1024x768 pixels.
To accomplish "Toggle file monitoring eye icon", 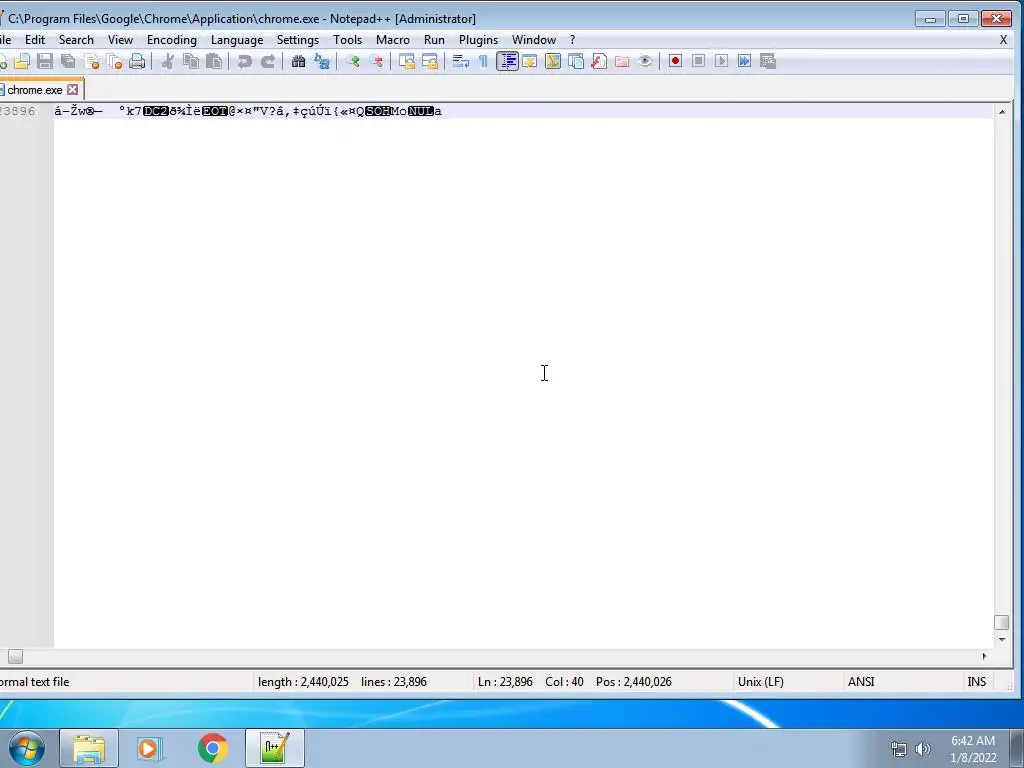I will pyautogui.click(x=645, y=61).
